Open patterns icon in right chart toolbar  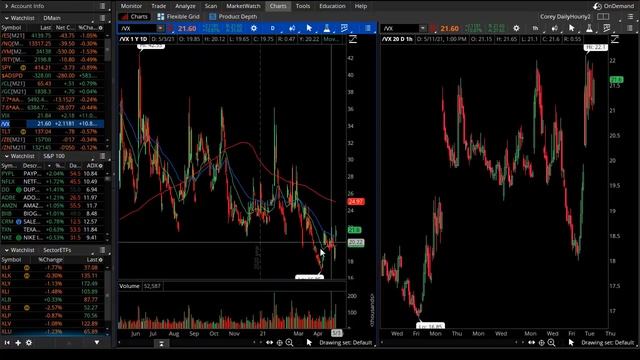point(607,28)
